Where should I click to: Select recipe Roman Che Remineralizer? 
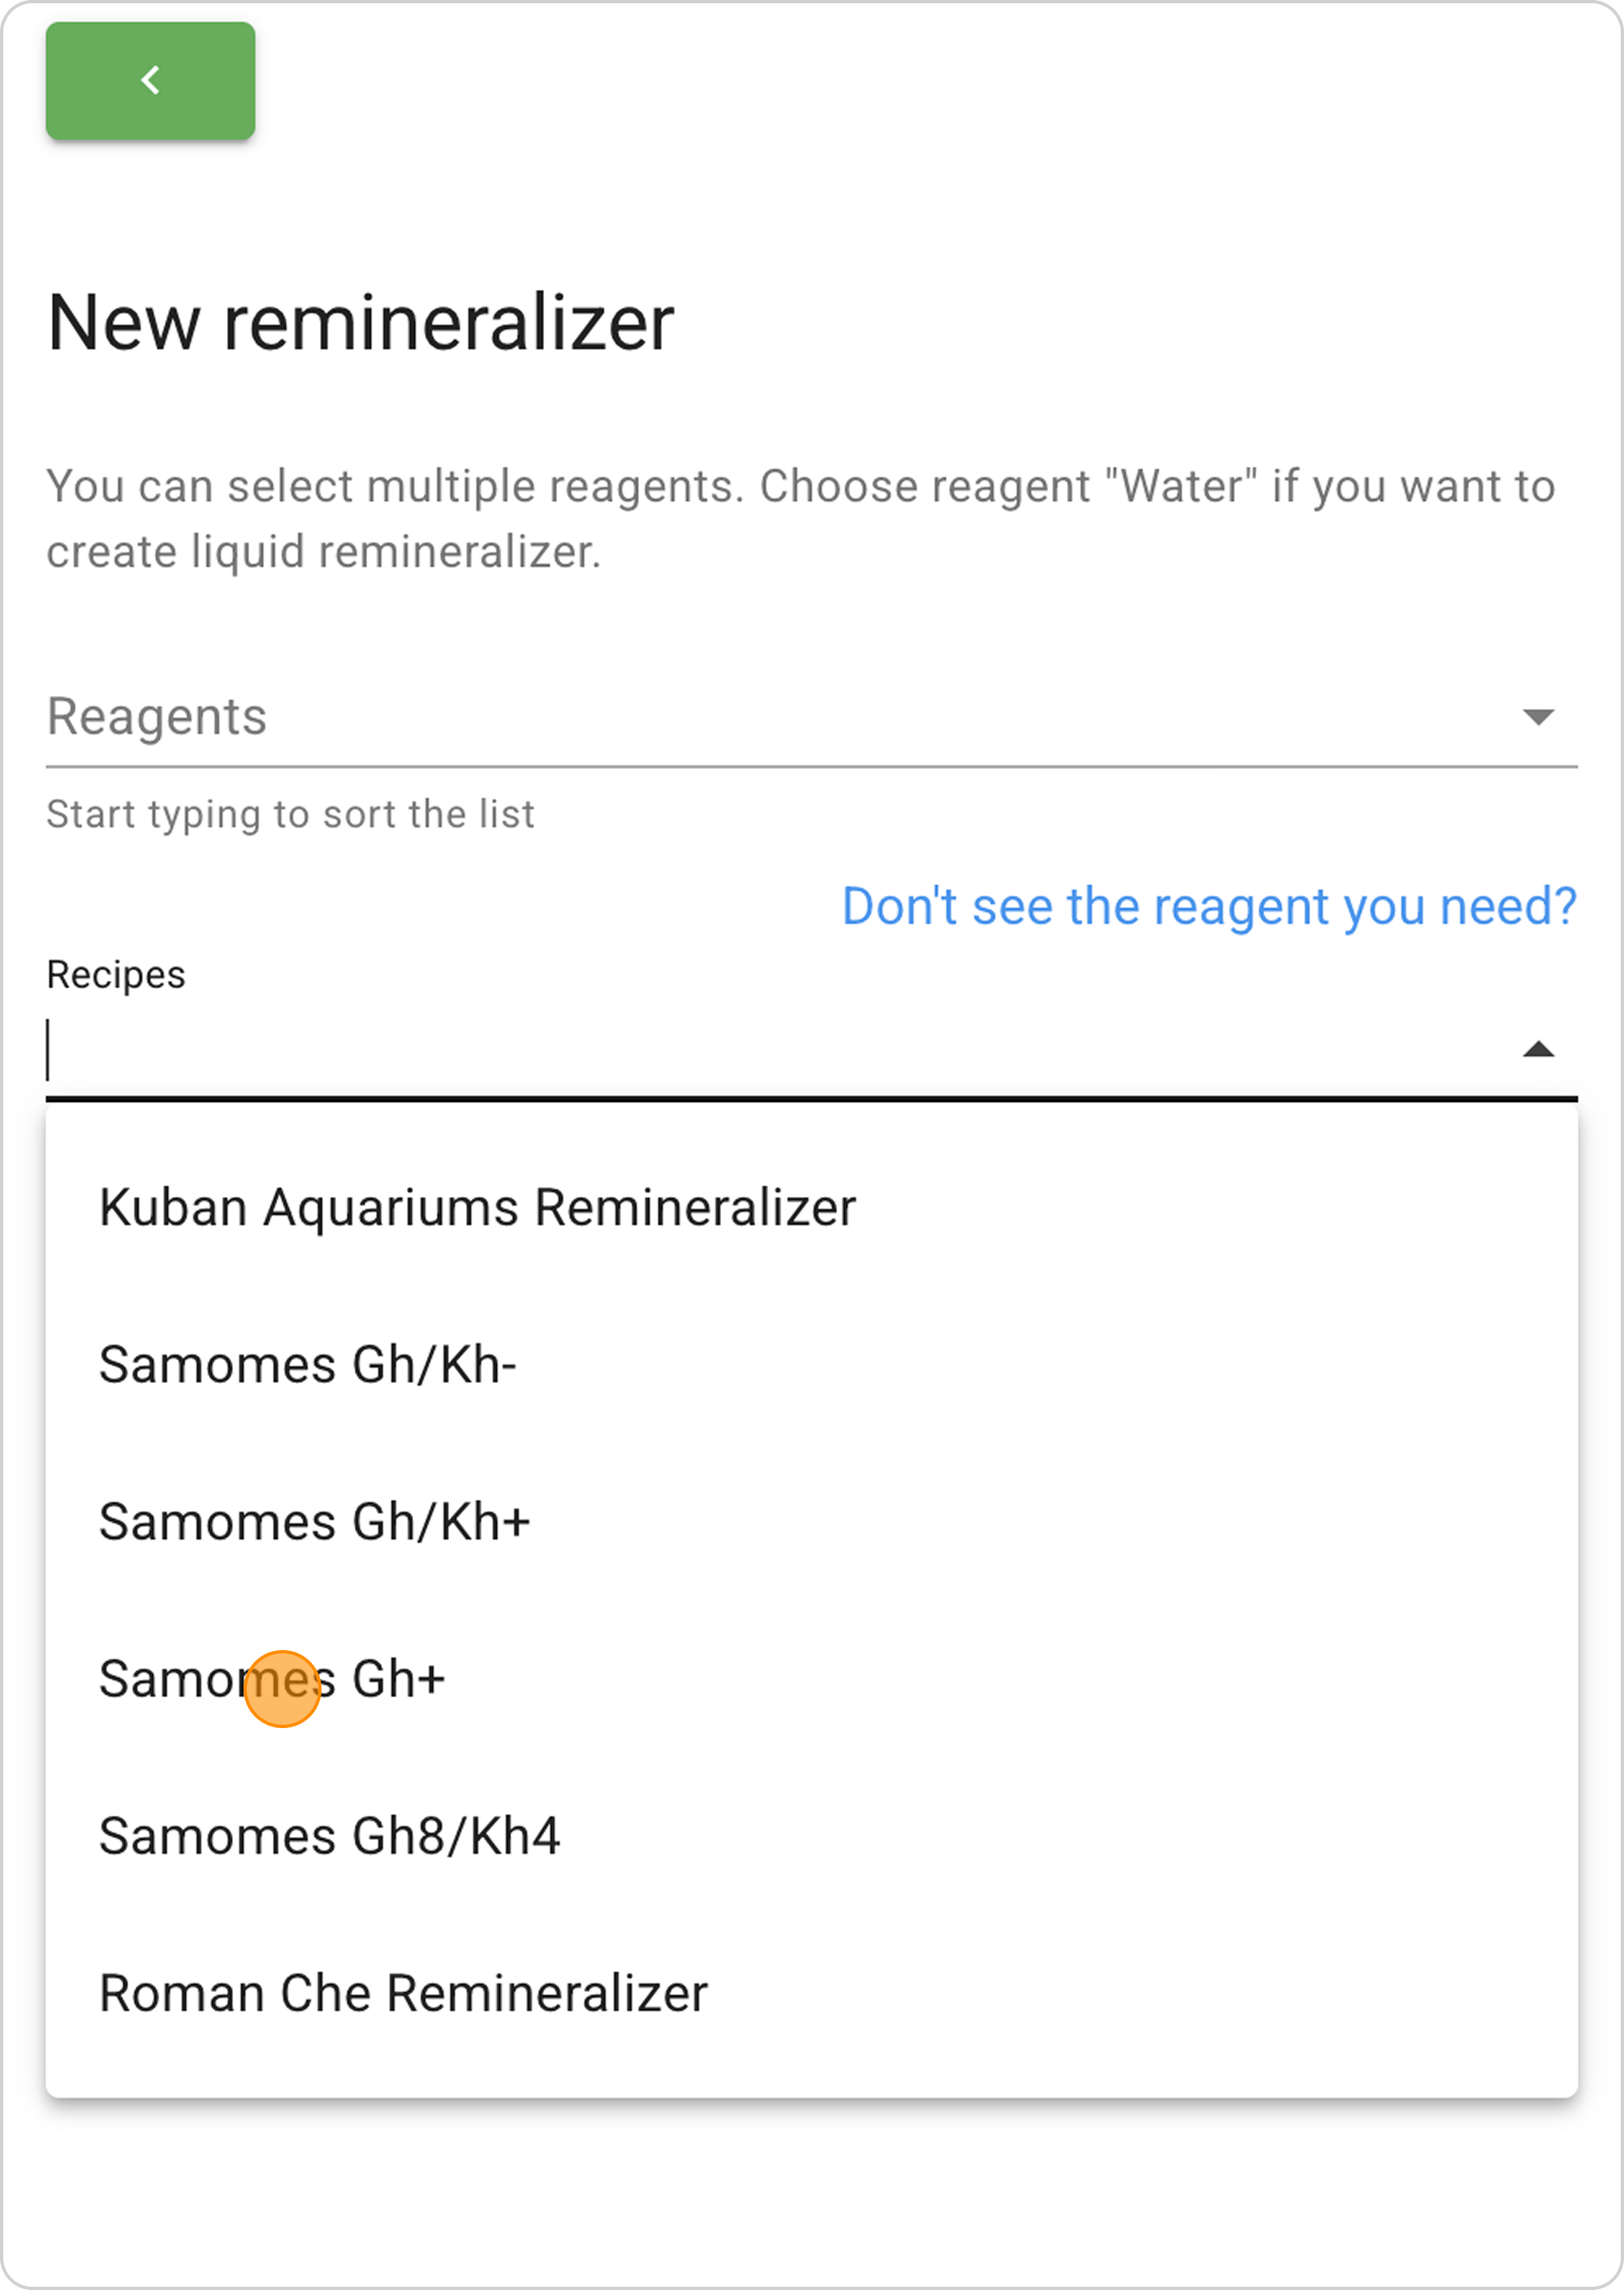click(402, 1993)
